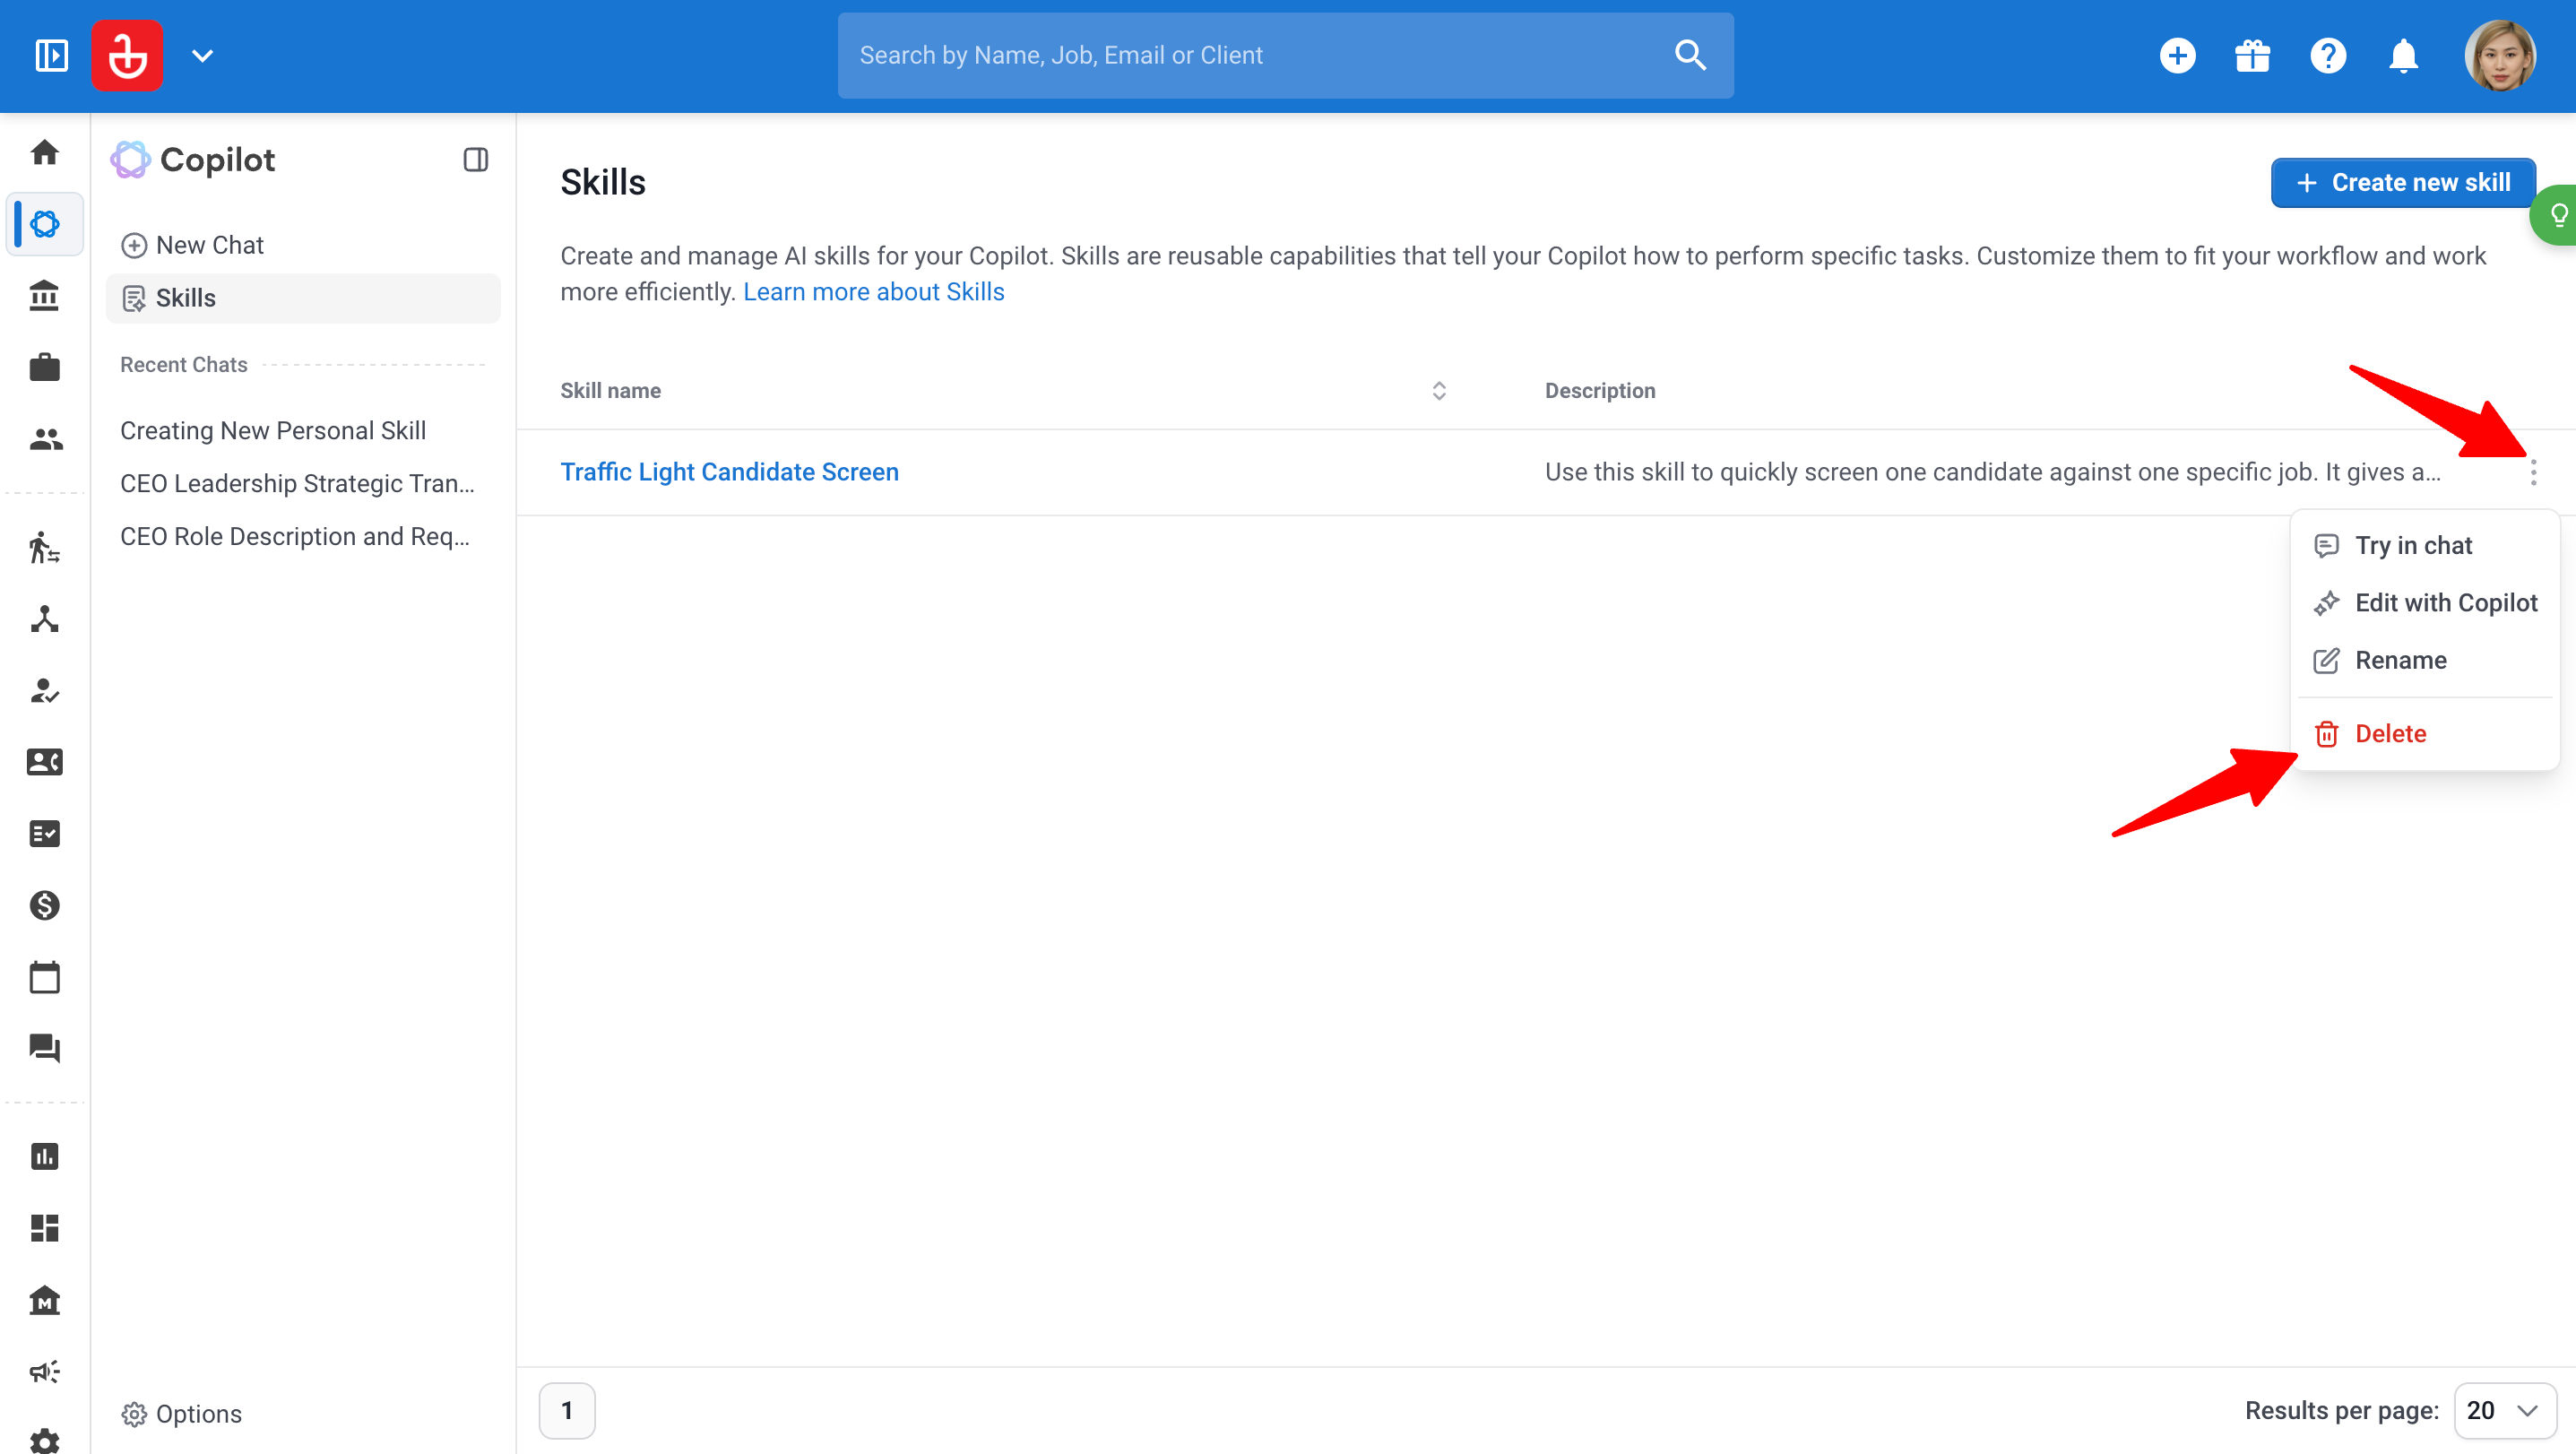Open the Learn more about Skills link
Viewport: 2576px width, 1454px height.
pos(873,292)
